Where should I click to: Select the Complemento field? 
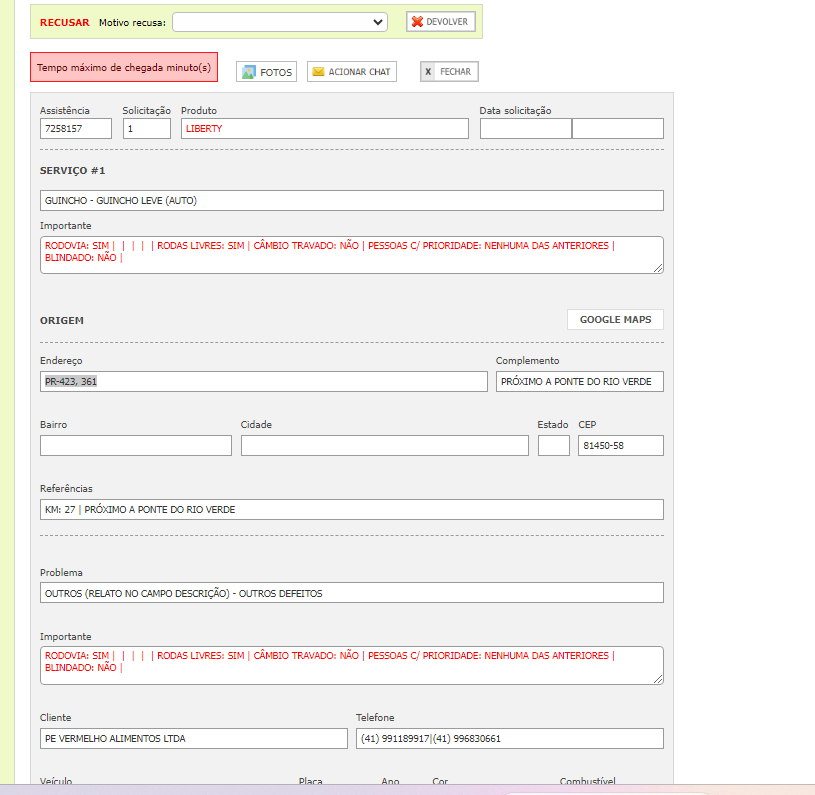coord(579,382)
